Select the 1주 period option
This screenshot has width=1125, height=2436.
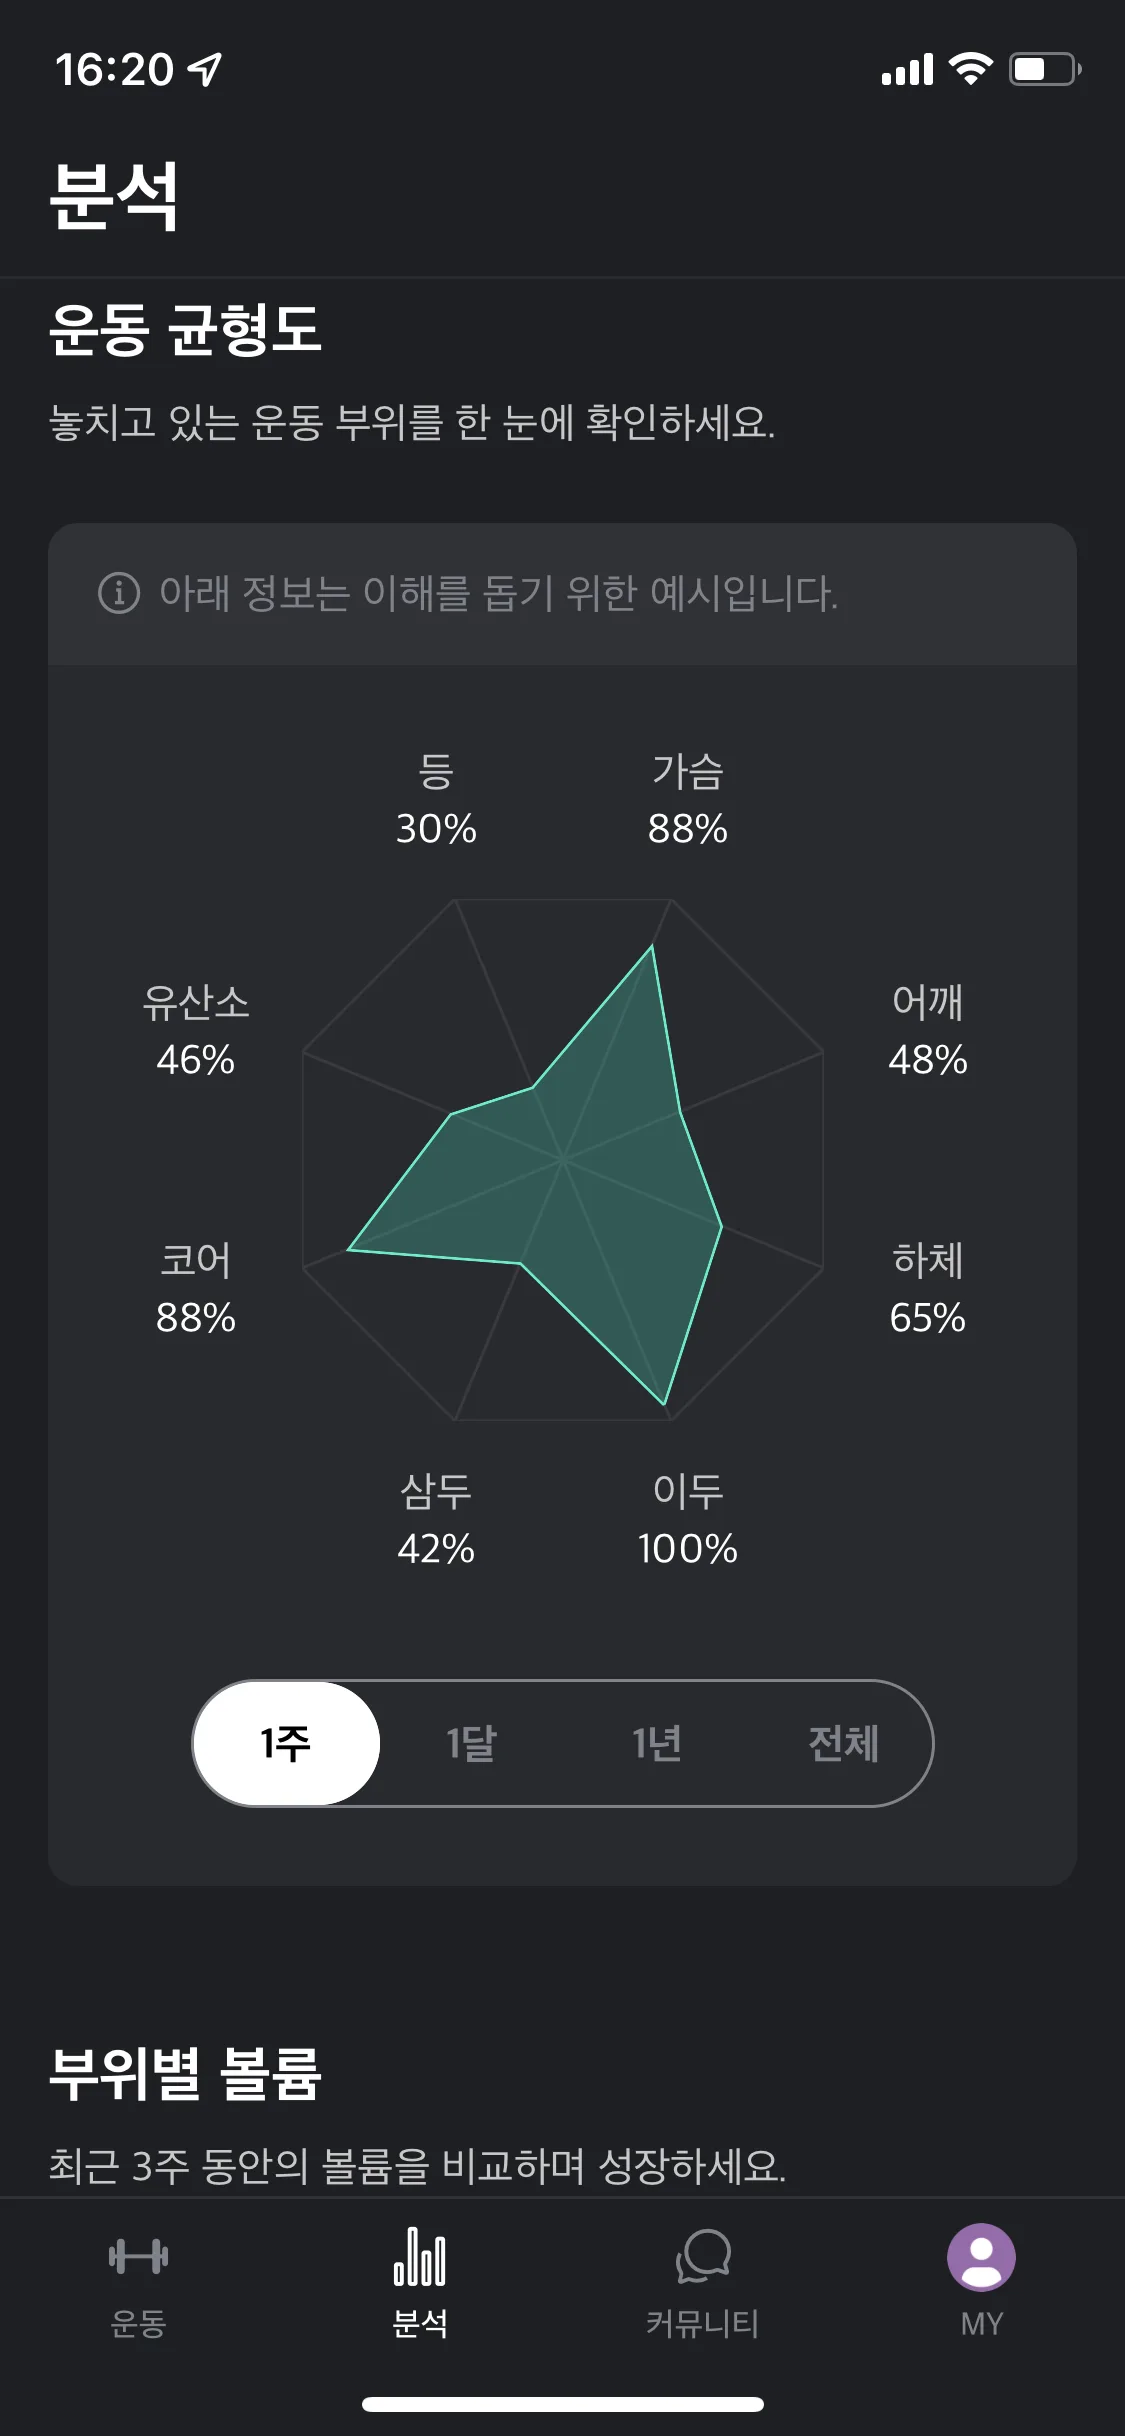pos(286,1743)
